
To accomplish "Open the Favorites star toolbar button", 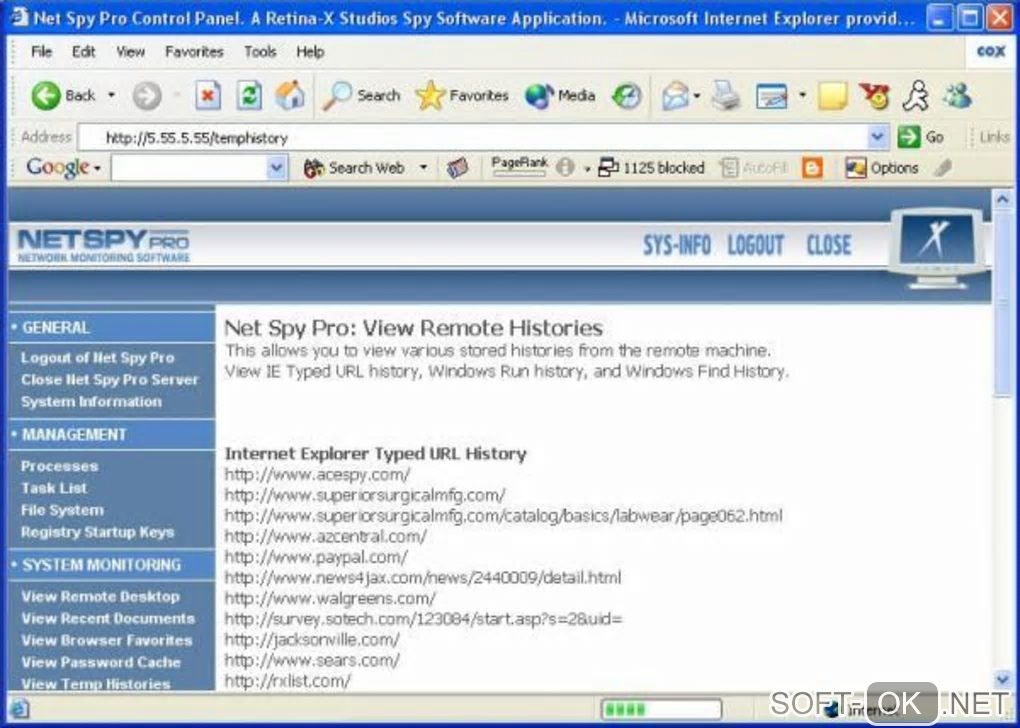I will 462,96.
